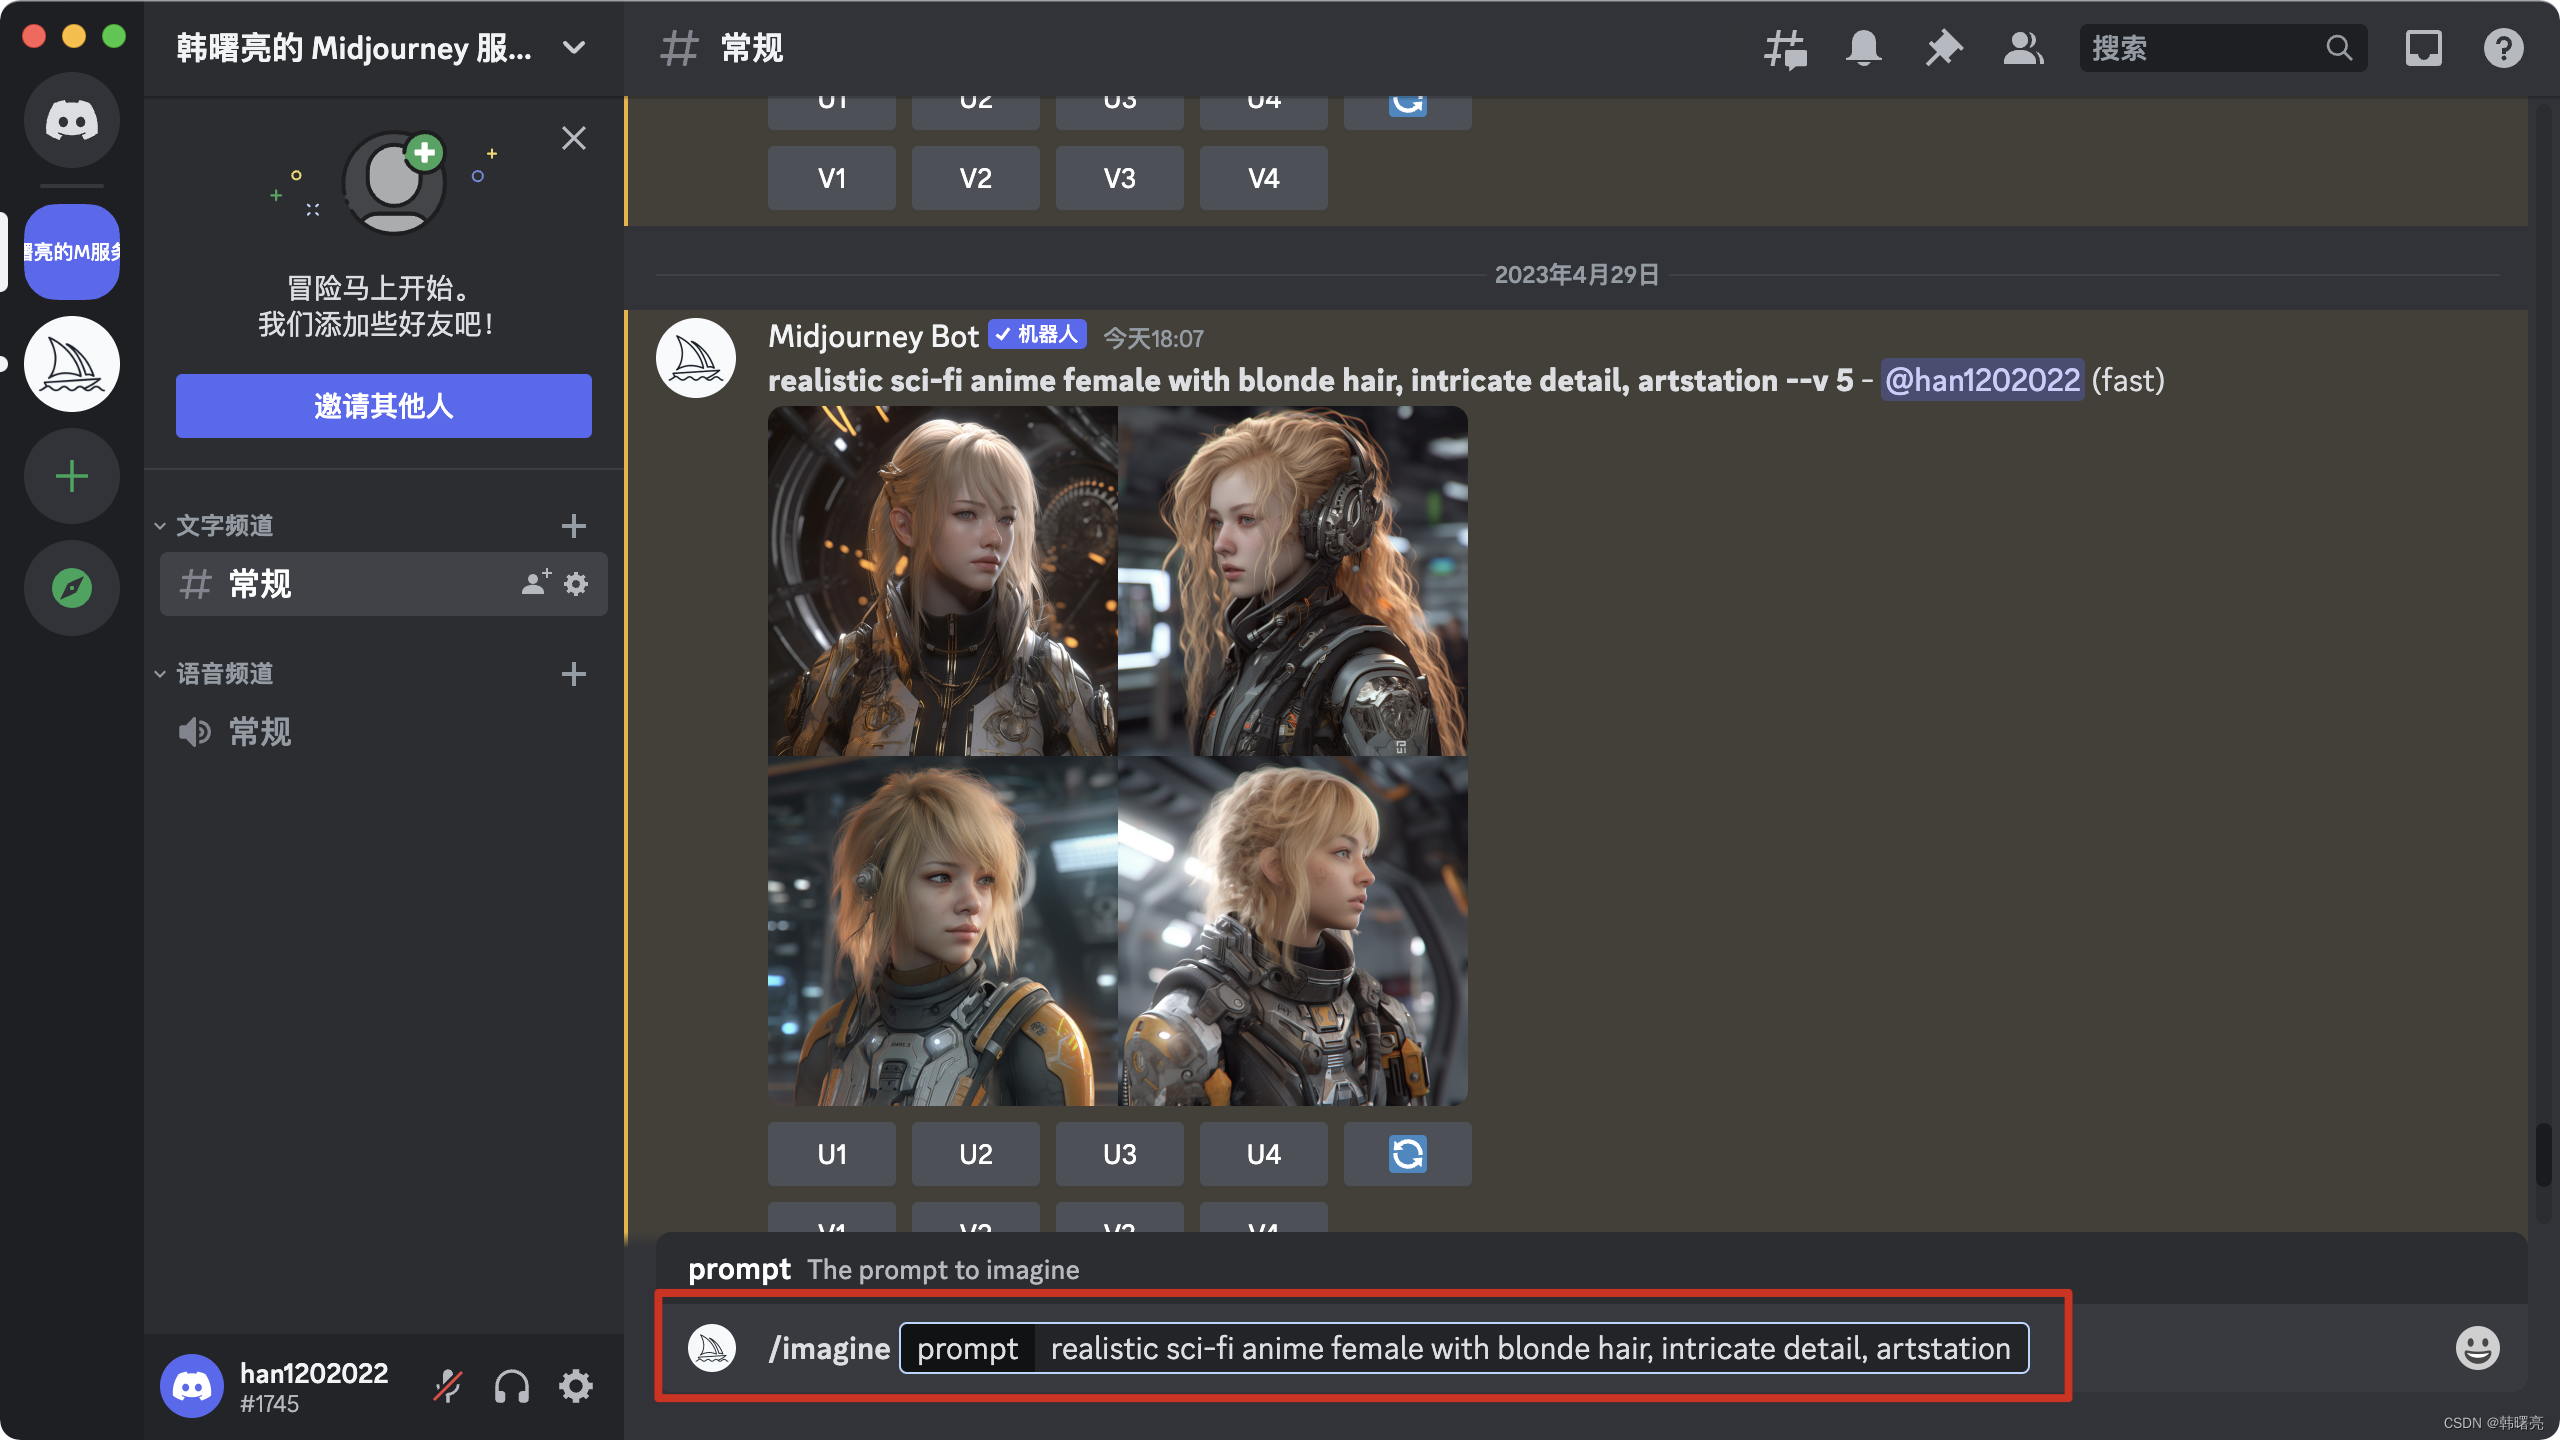Toggle the member list visibility icon
The height and width of the screenshot is (1440, 2560).
coord(2024,48)
